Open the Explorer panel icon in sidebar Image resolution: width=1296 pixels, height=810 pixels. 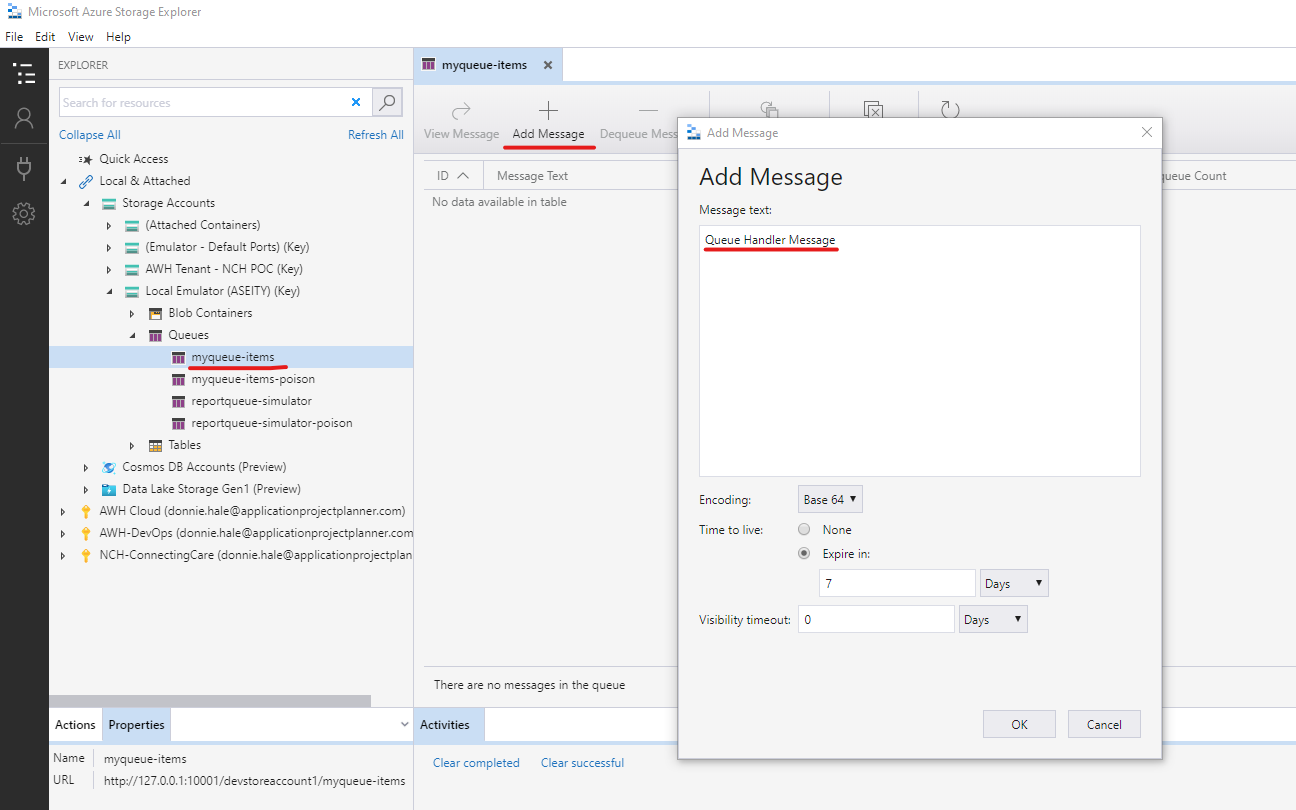24,73
